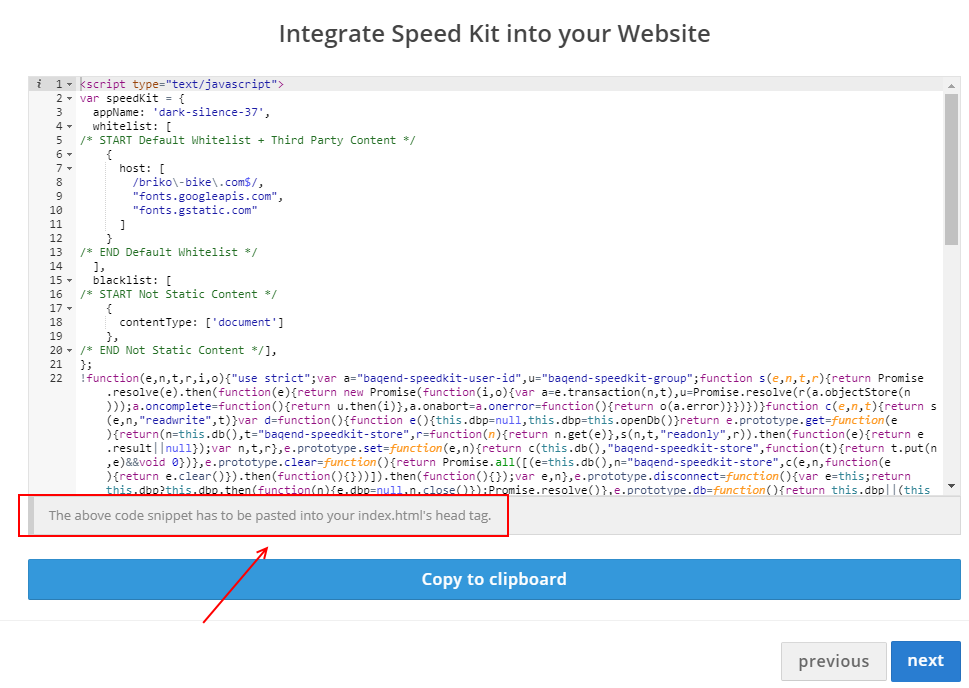
Task: Click the Copy to clipboard button
Action: pos(494,579)
